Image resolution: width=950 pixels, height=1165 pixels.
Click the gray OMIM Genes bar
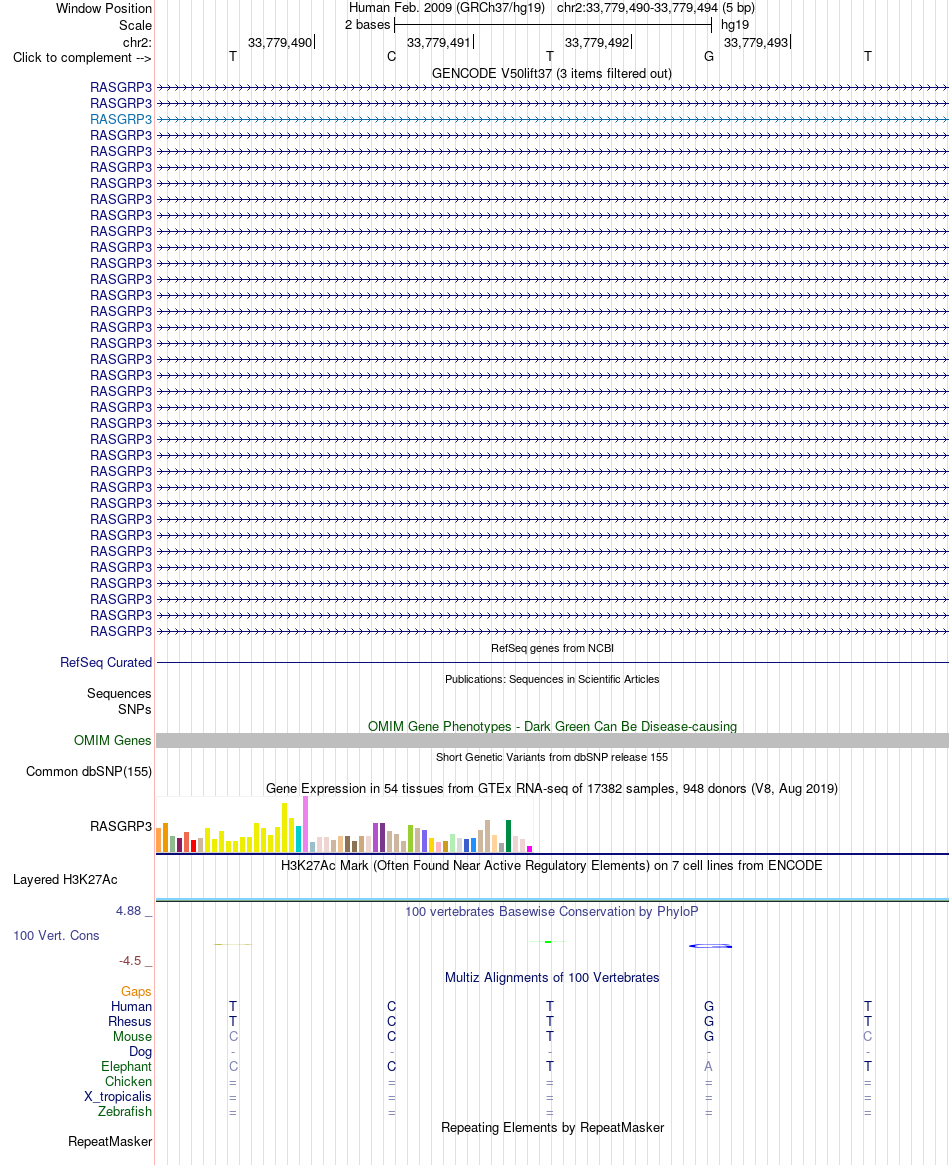pos(552,740)
